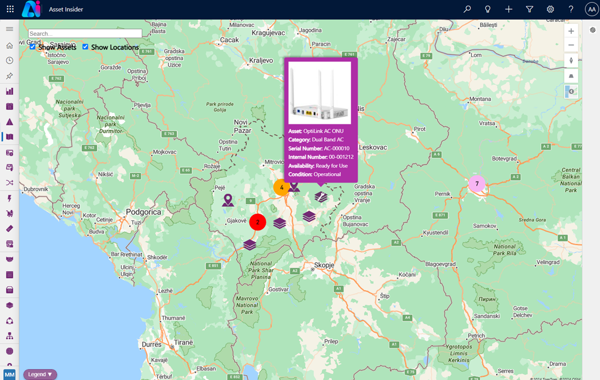Open the search magnifier in top bar

coord(467,9)
